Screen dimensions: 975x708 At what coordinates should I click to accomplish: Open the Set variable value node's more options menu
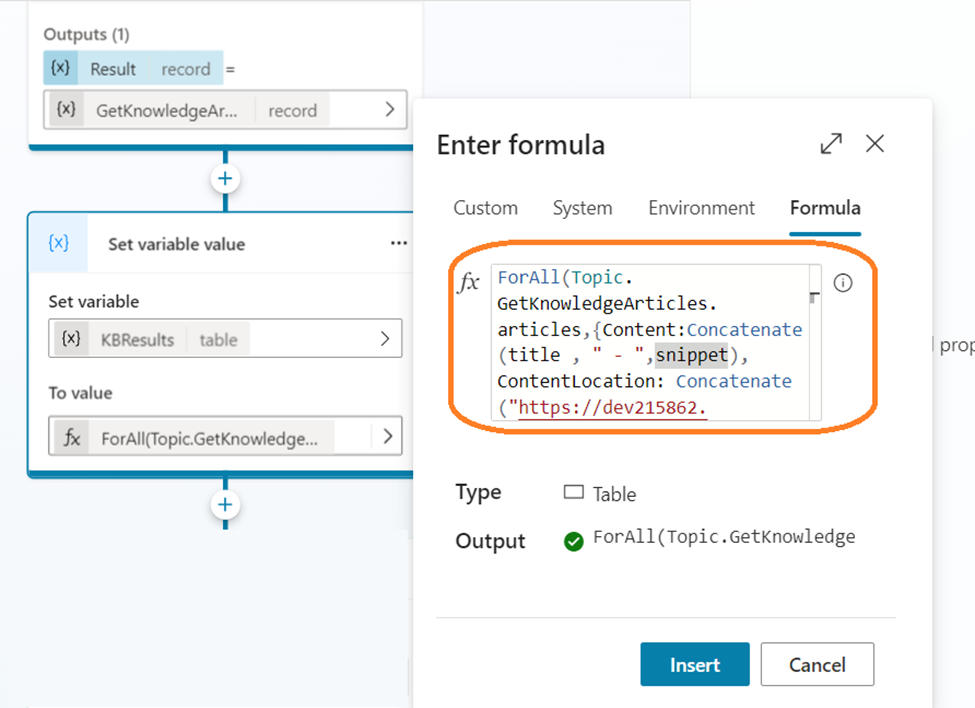399,243
